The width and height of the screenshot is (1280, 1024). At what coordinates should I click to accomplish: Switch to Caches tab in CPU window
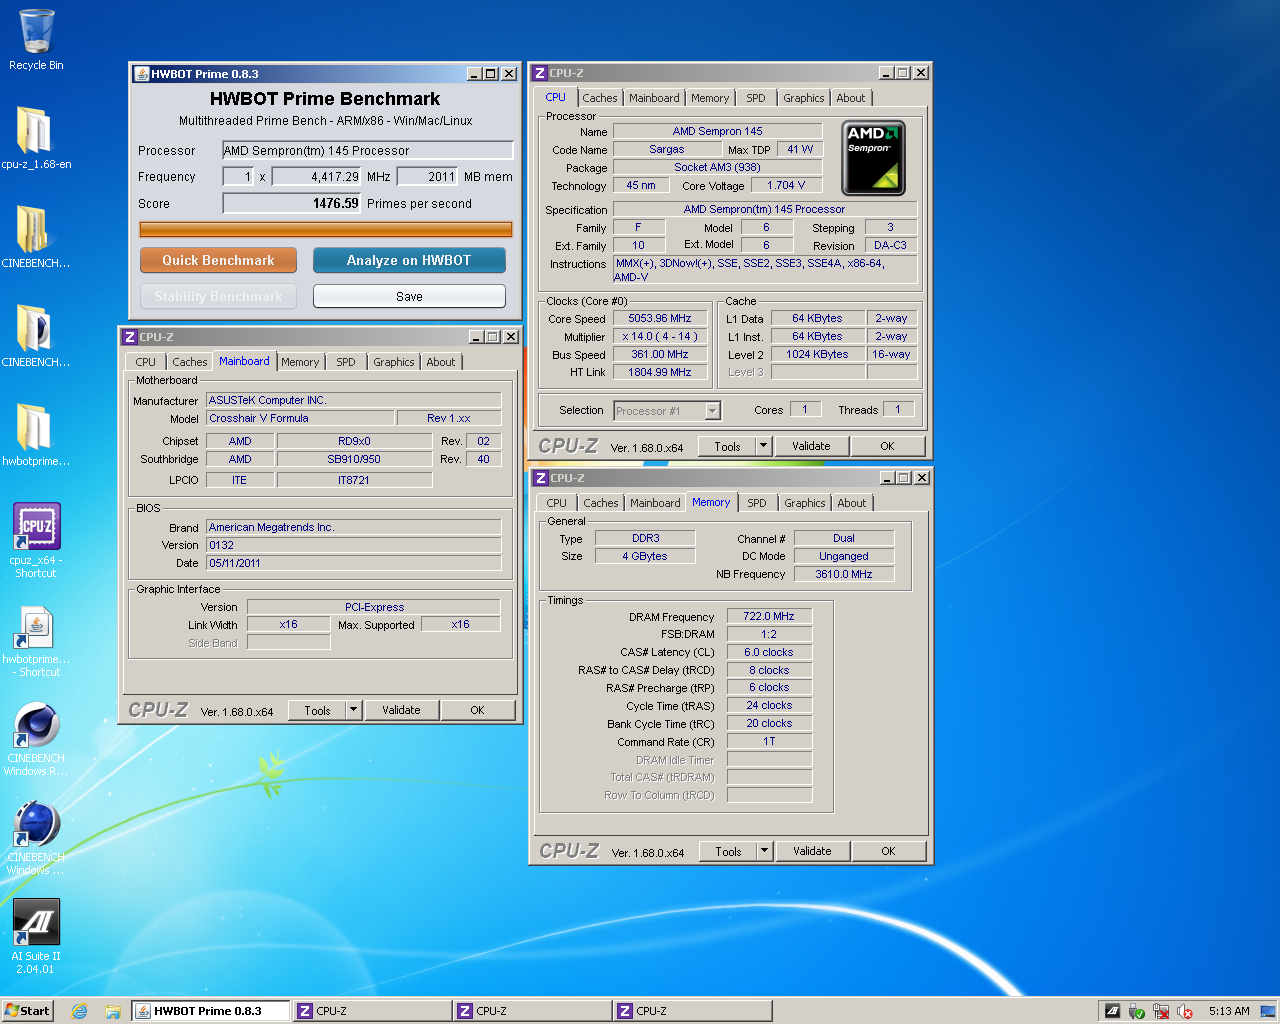(600, 98)
